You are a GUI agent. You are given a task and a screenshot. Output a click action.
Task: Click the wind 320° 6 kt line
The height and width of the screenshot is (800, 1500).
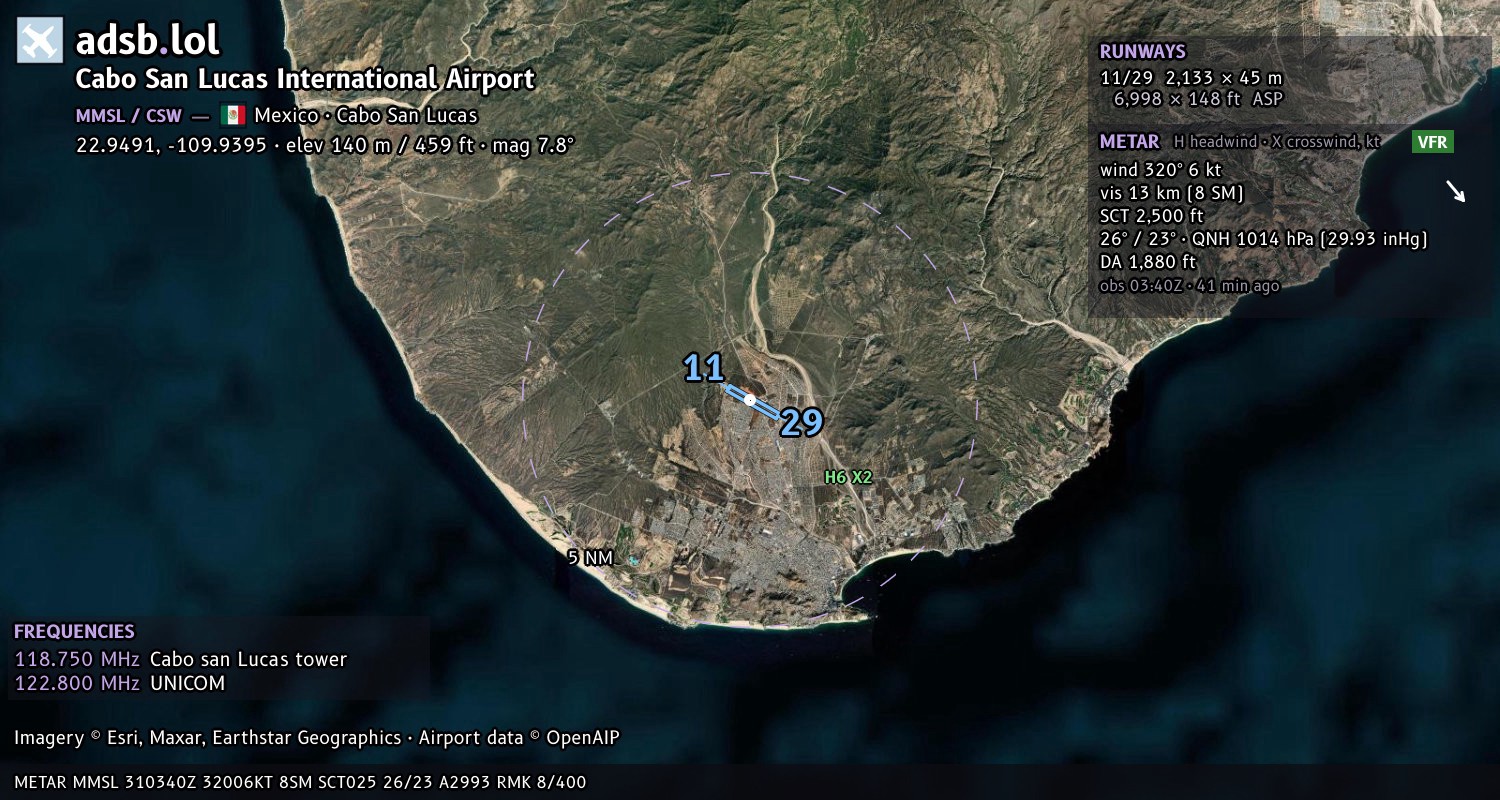pos(1160,170)
